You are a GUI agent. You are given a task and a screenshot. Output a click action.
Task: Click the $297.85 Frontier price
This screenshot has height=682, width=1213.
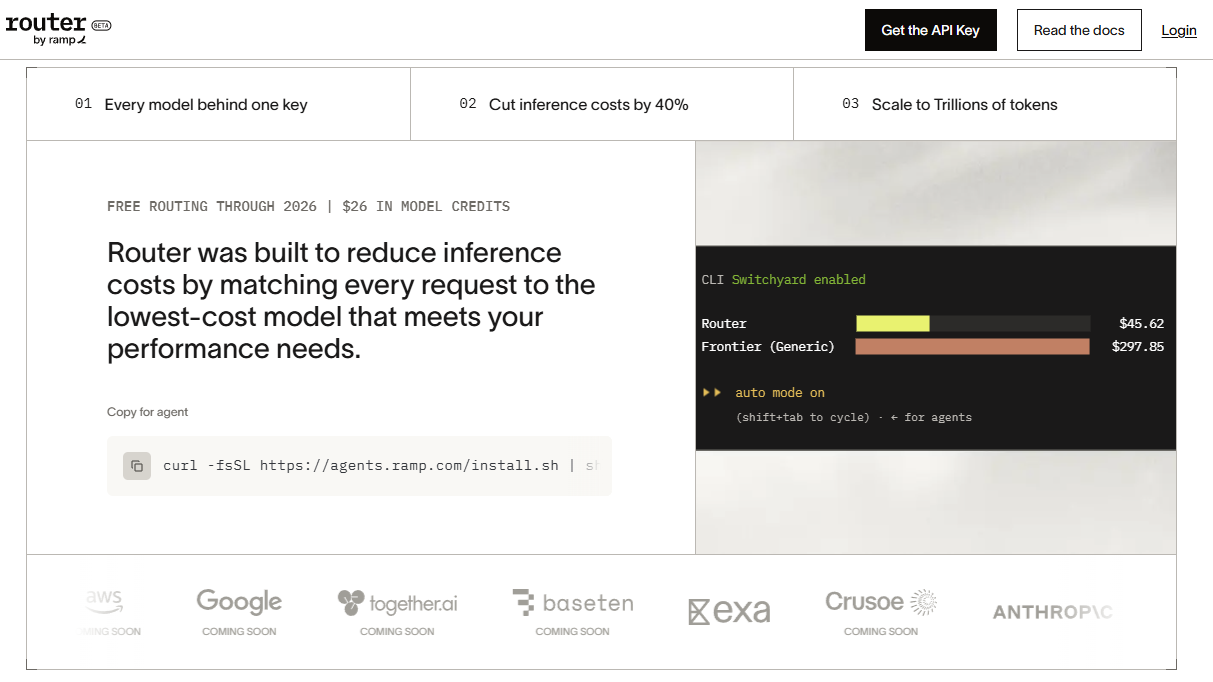tap(1138, 346)
